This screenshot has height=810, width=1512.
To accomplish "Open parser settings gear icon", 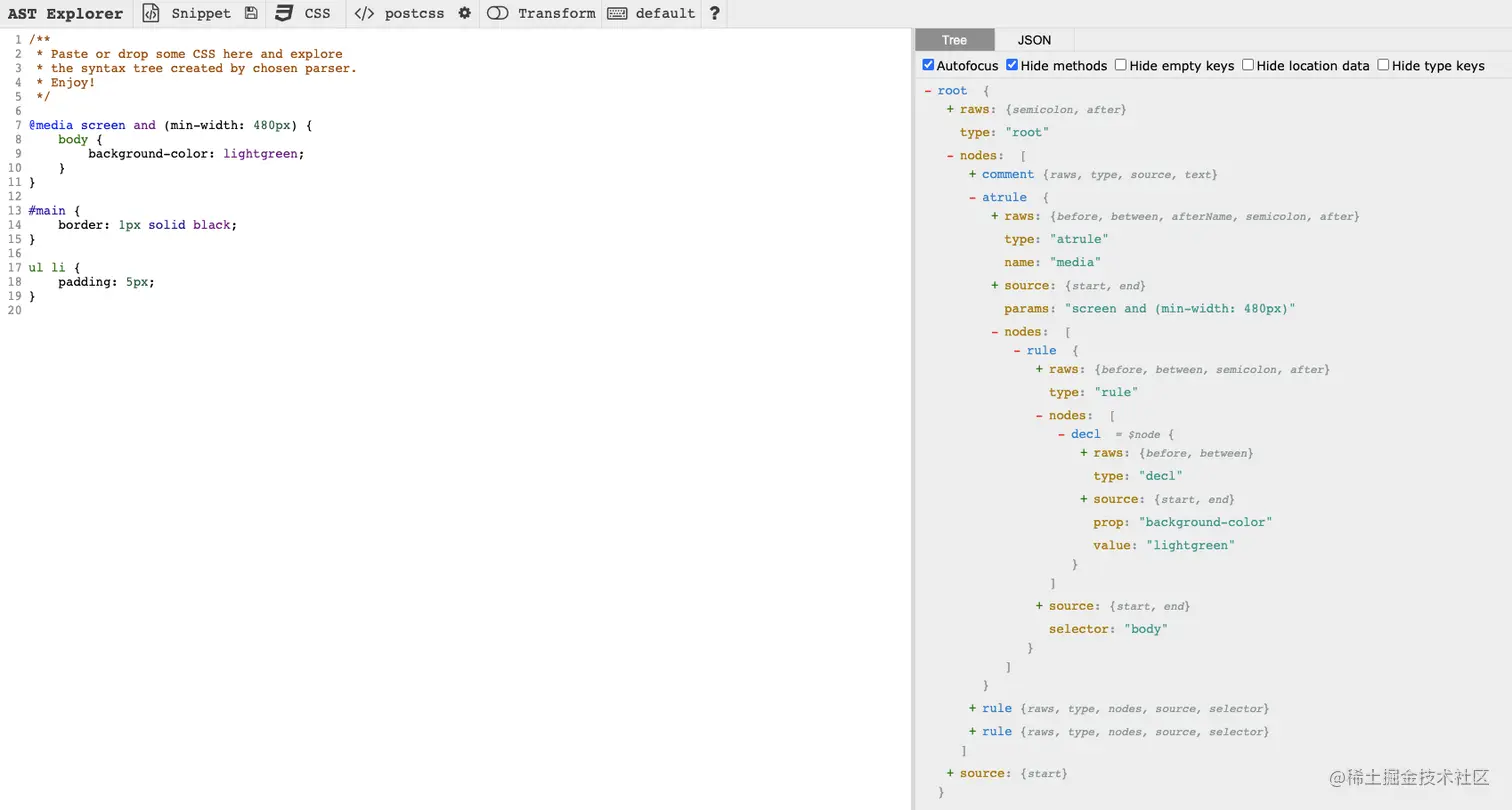I will coord(465,13).
